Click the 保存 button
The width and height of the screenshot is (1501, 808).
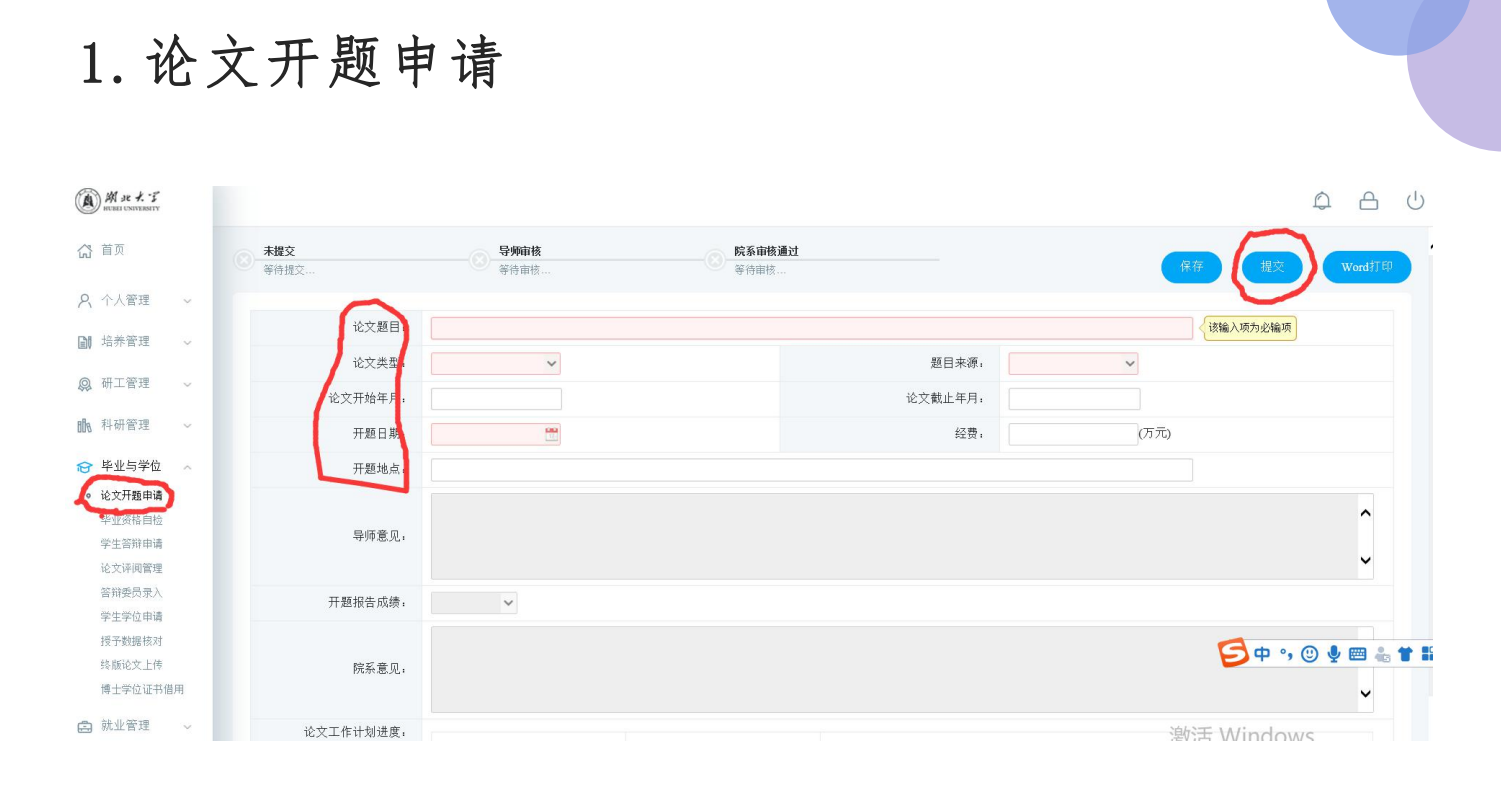[1191, 267]
